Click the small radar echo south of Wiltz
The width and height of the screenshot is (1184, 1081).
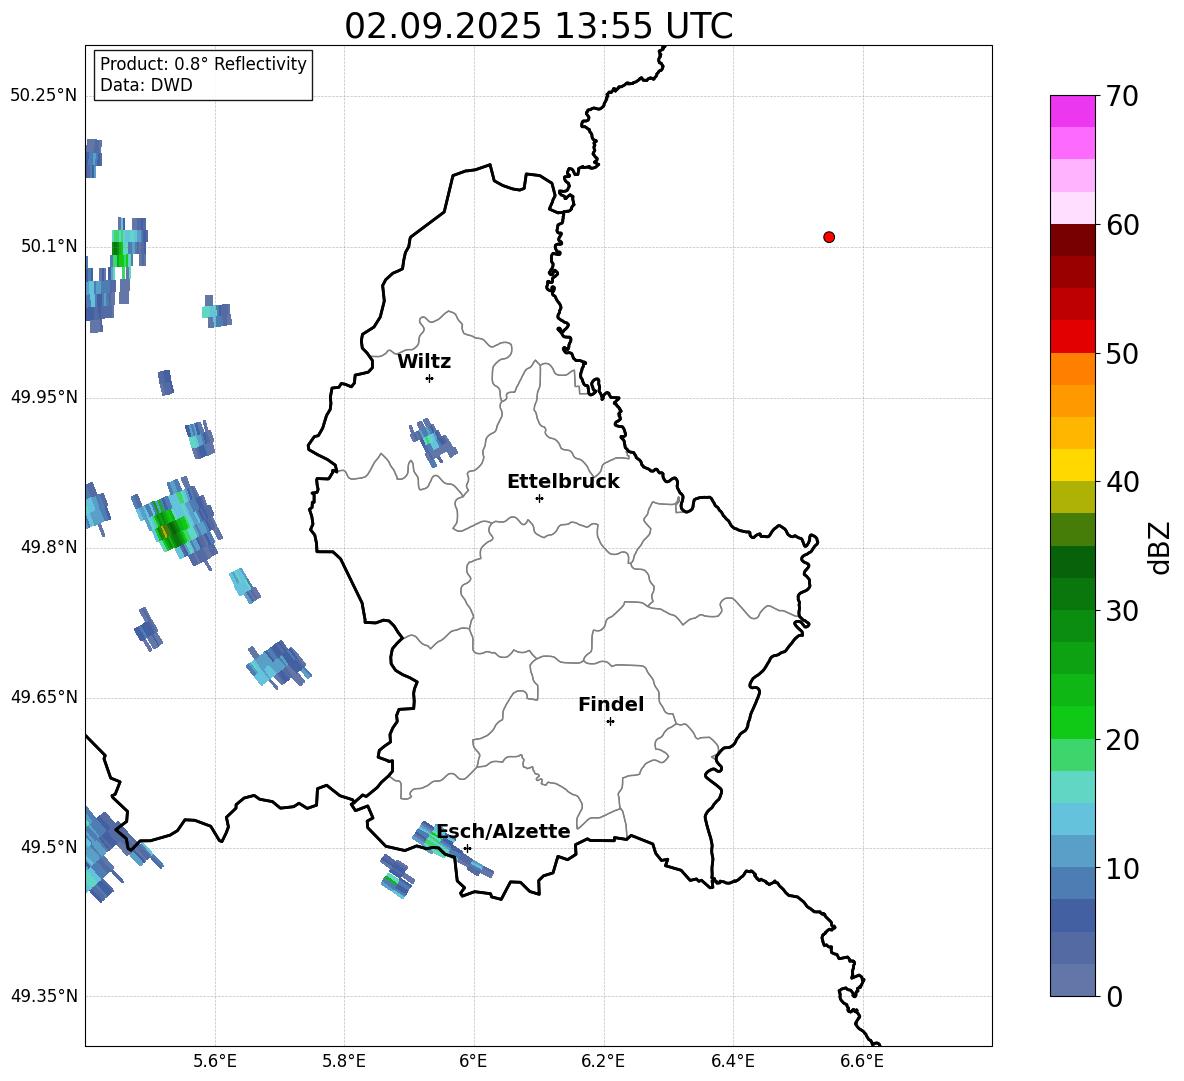click(x=433, y=442)
